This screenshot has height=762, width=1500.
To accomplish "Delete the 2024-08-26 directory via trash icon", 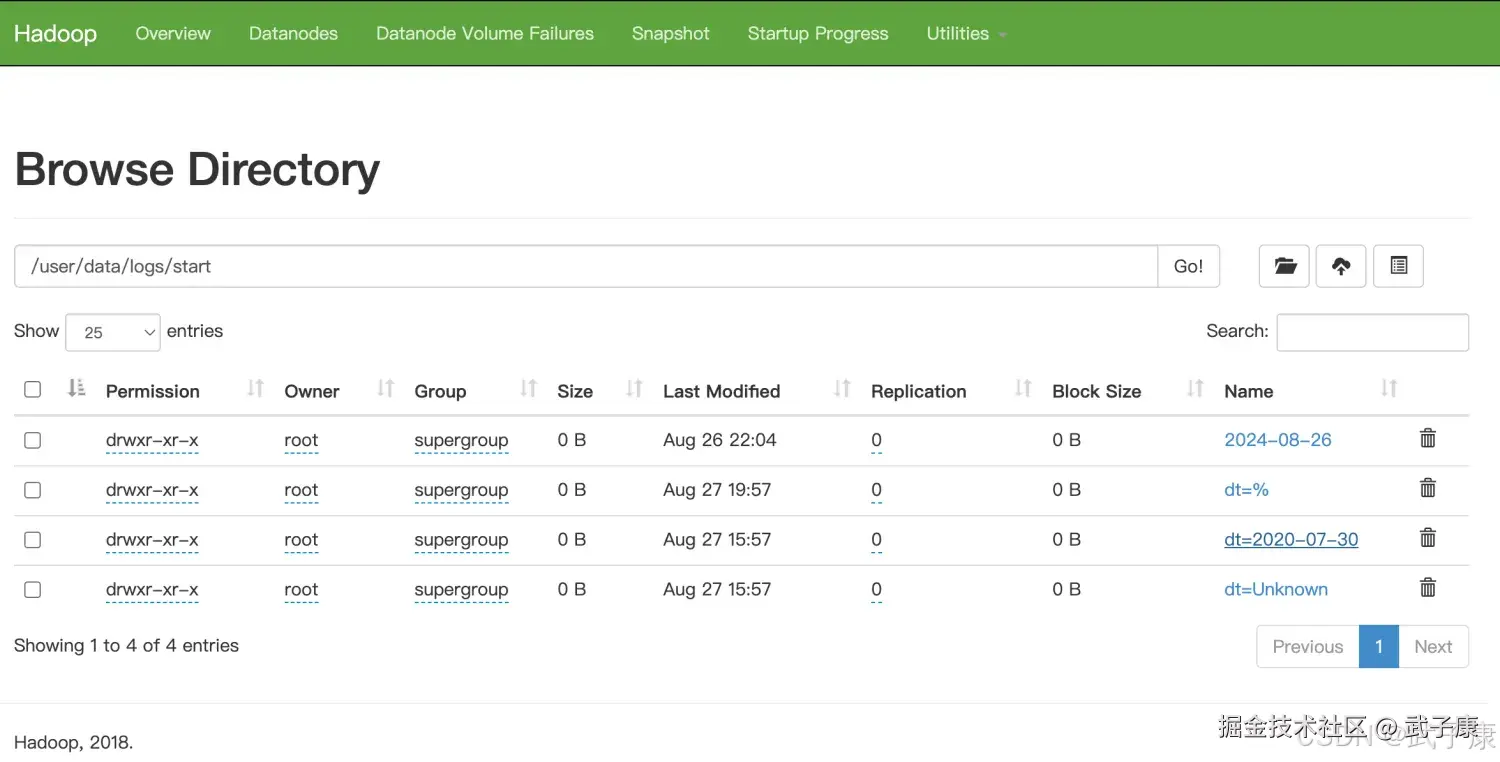I will 1428,439.
